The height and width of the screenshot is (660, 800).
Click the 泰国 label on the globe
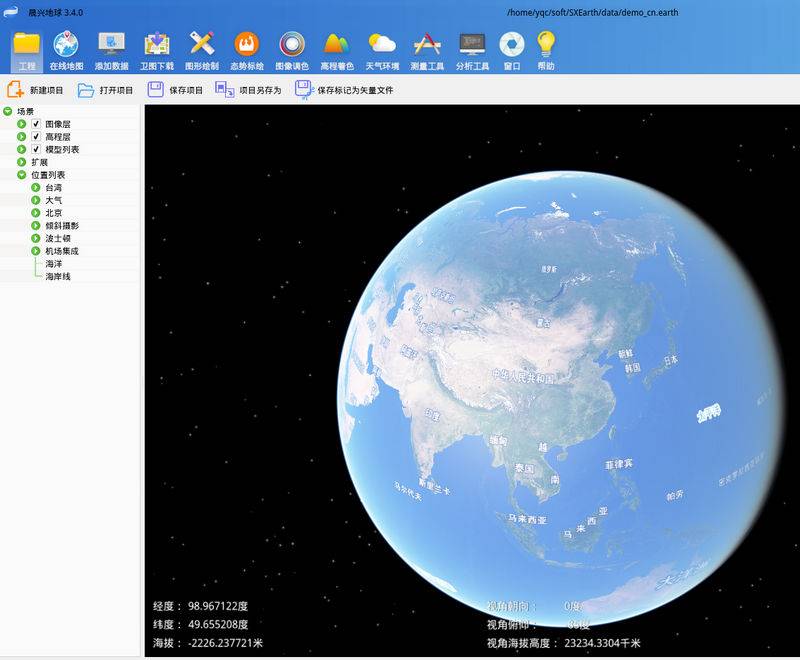[524, 468]
